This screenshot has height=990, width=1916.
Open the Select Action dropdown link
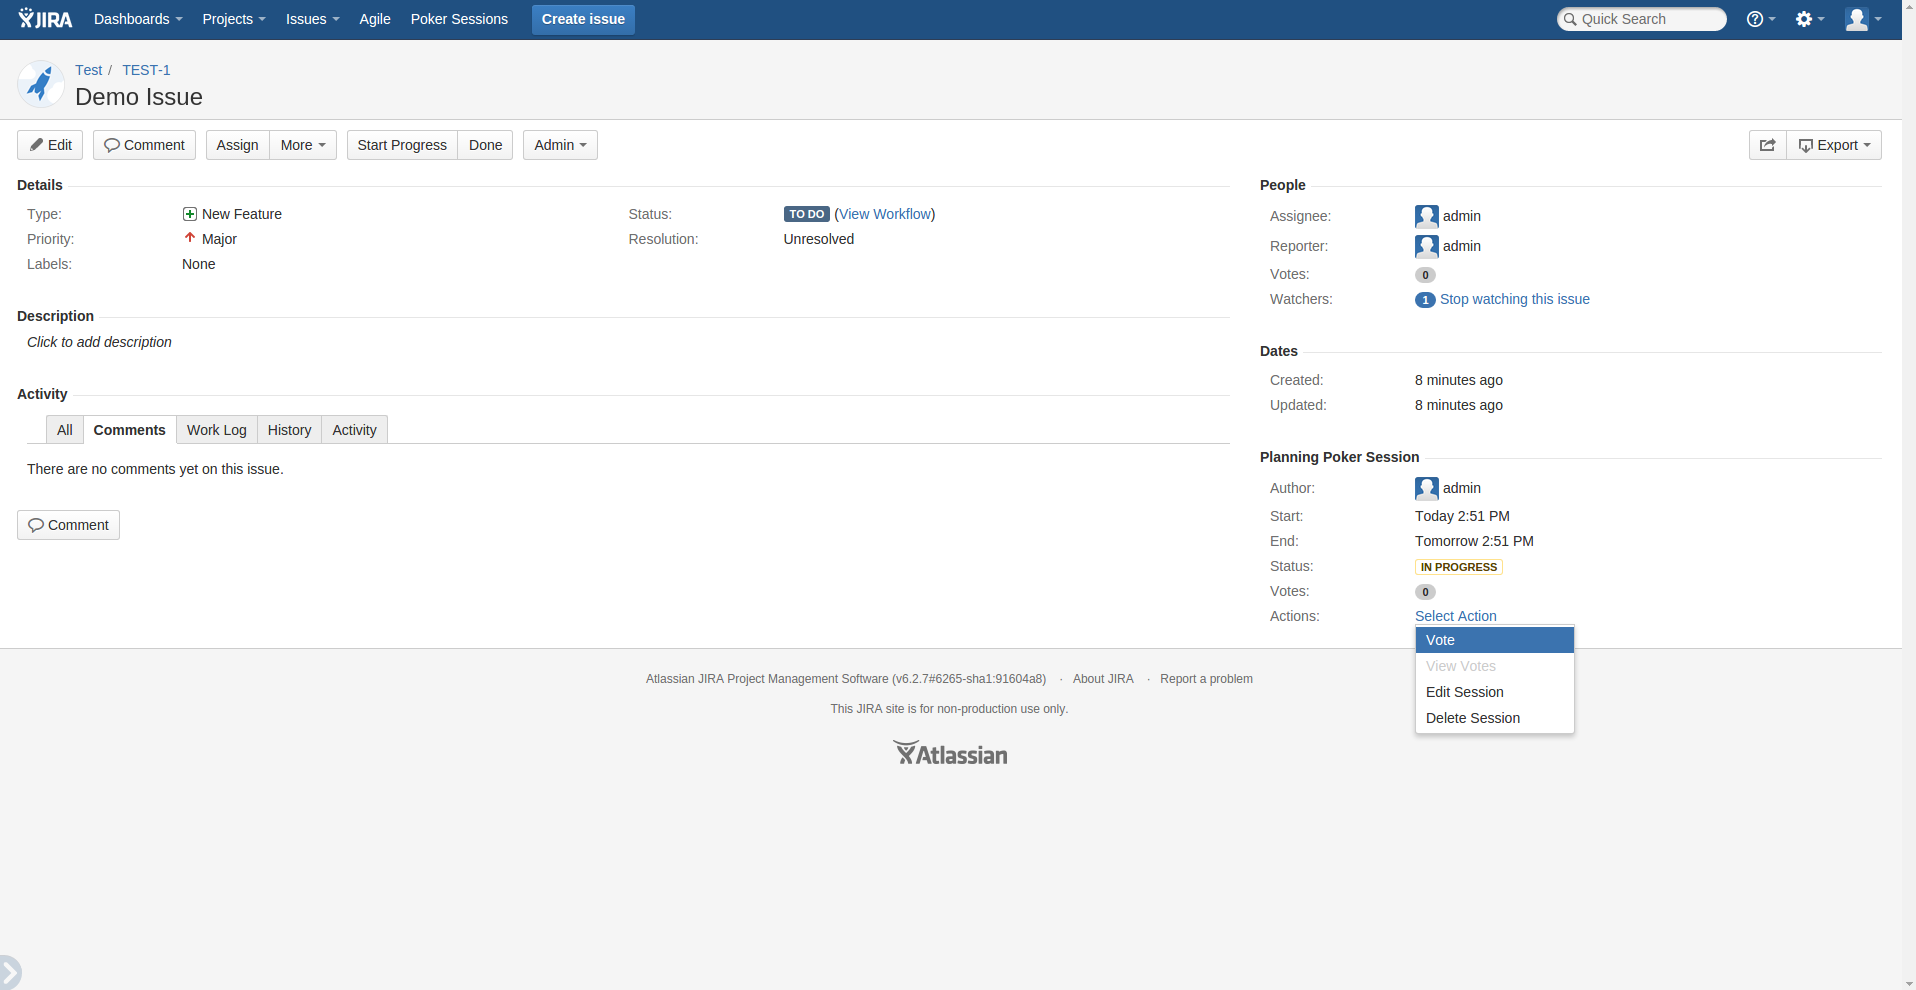pyautogui.click(x=1455, y=616)
